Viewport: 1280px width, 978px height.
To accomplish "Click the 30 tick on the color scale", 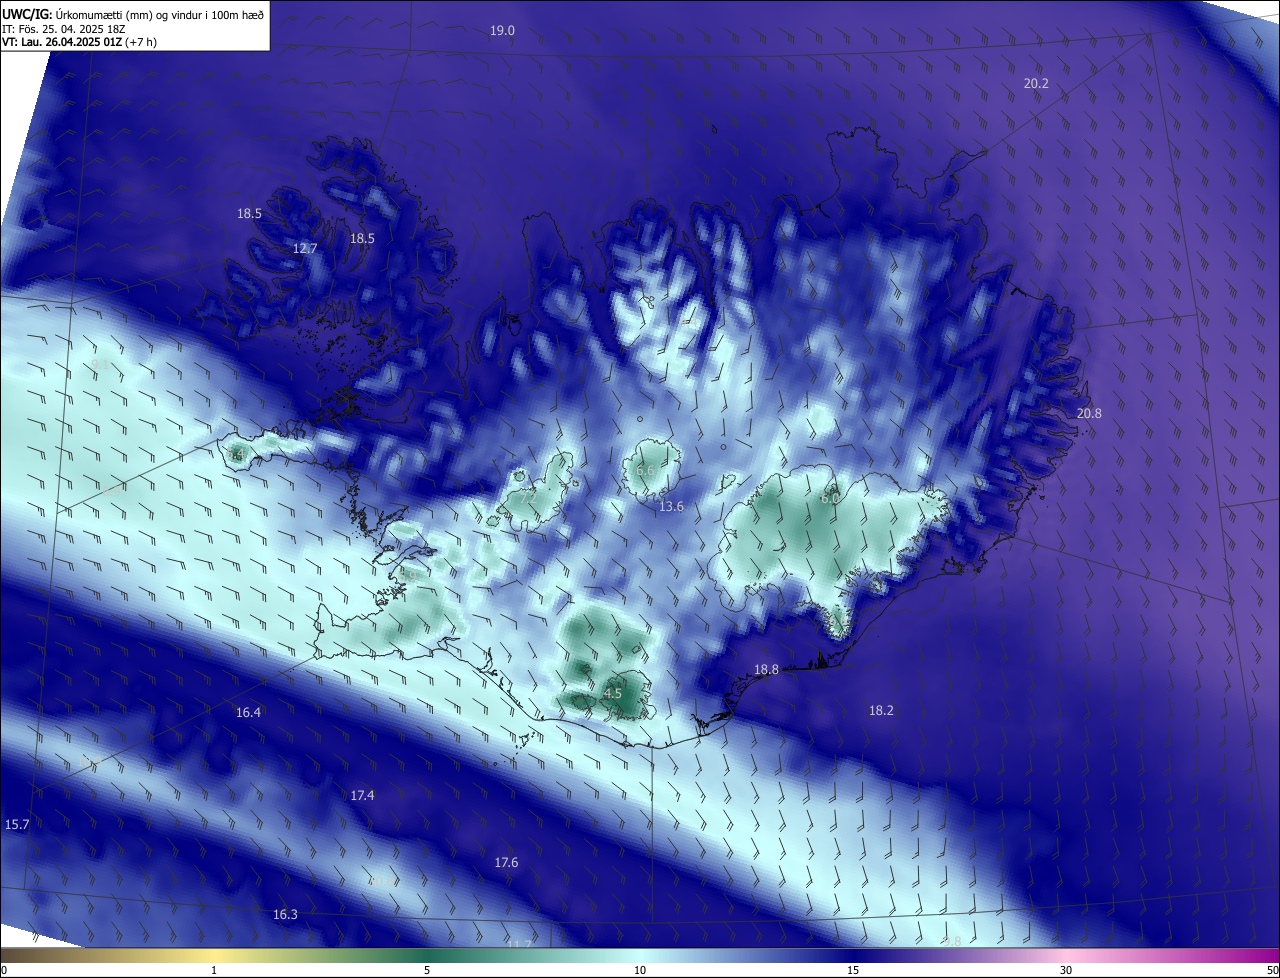I will (1066, 971).
